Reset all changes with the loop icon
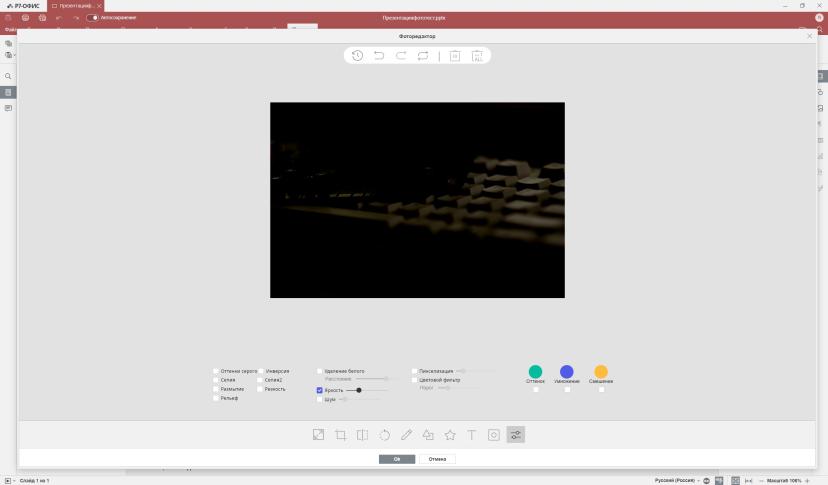This screenshot has width=828, height=485. (423, 55)
